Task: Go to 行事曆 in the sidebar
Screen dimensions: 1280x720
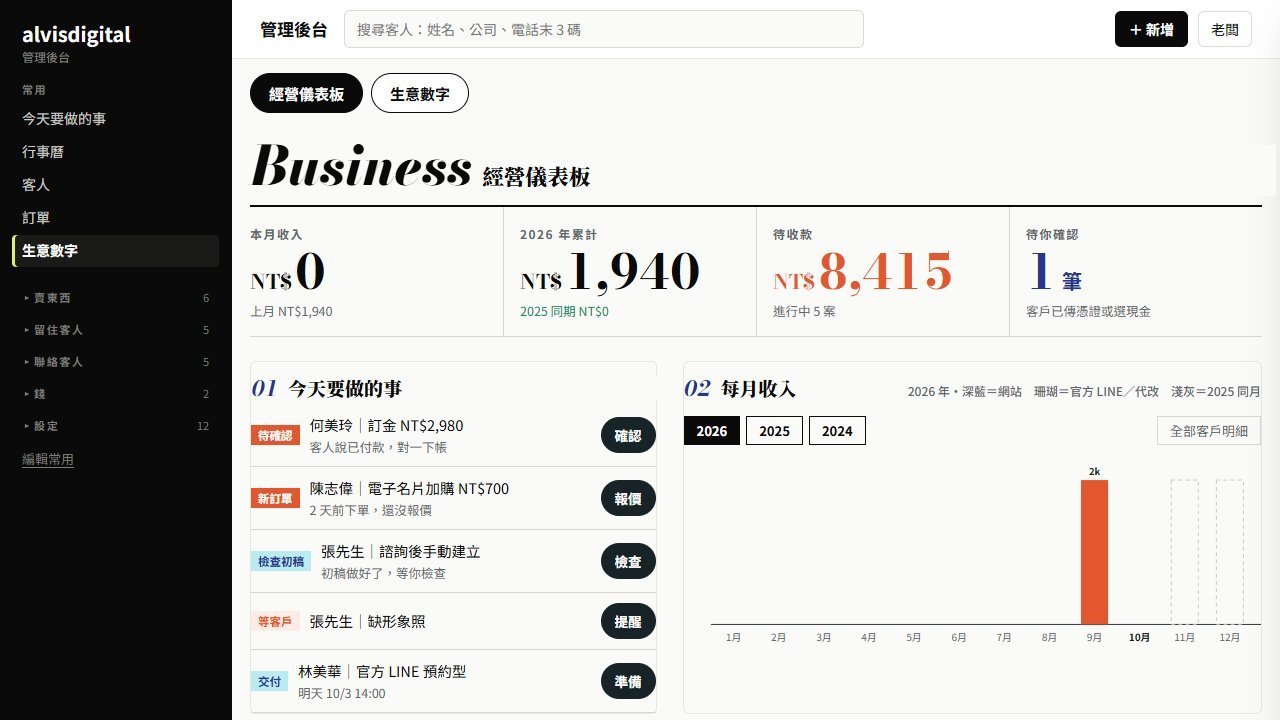Action: pyautogui.click(x=115, y=152)
